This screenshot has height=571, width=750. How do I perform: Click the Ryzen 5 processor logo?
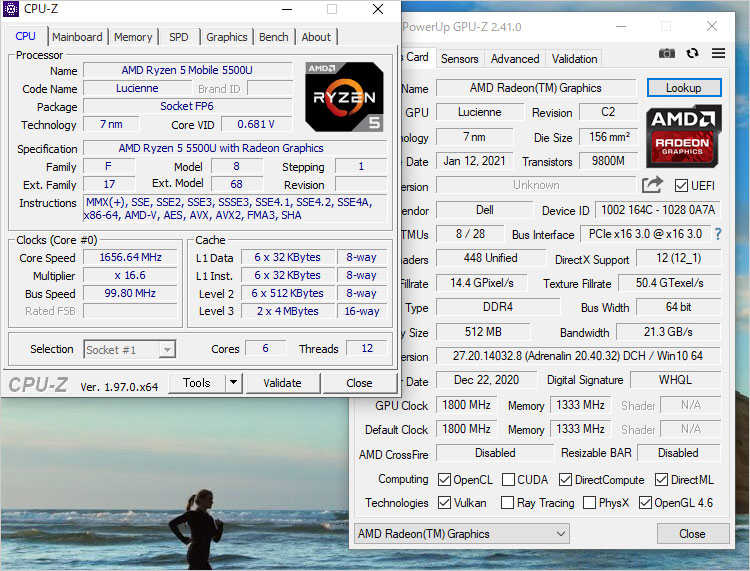pyautogui.click(x=344, y=97)
